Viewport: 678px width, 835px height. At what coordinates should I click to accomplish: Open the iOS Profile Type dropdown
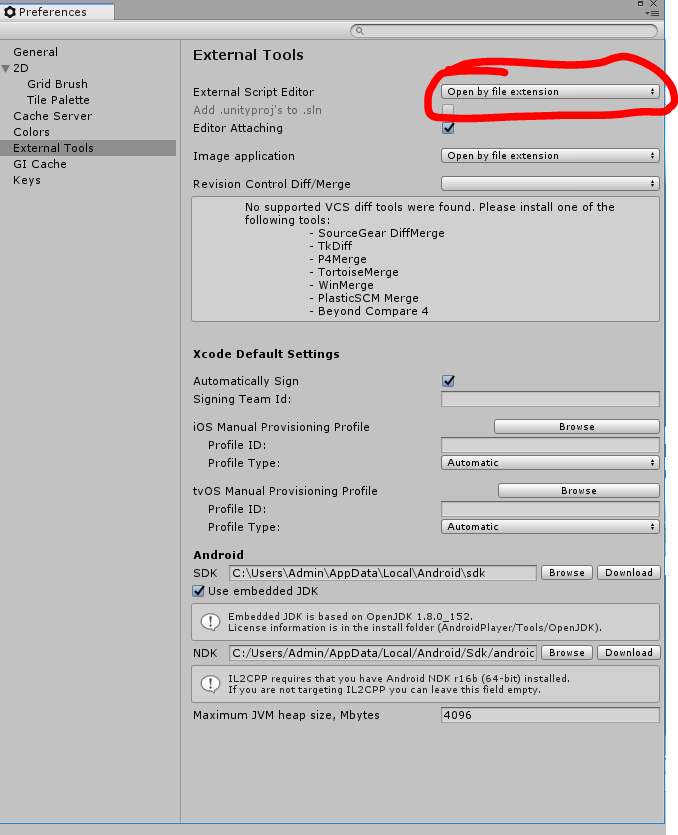[550, 463]
